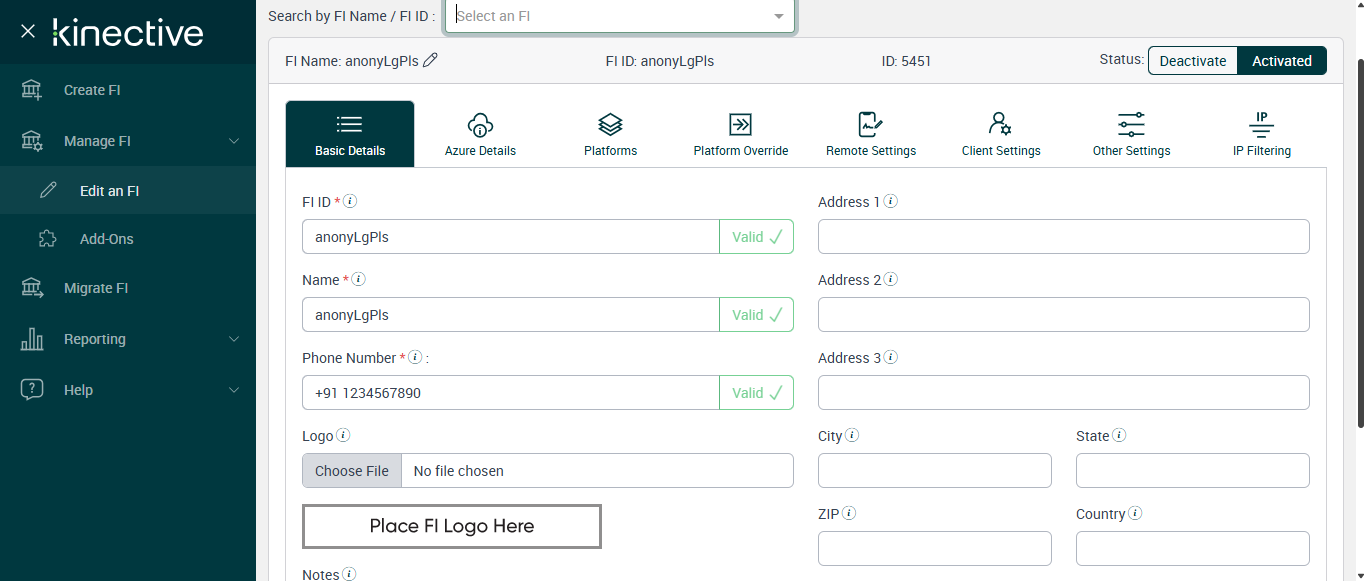Click the info icon beside Phone Number
Image resolution: width=1366 pixels, height=581 pixels.
coord(415,357)
